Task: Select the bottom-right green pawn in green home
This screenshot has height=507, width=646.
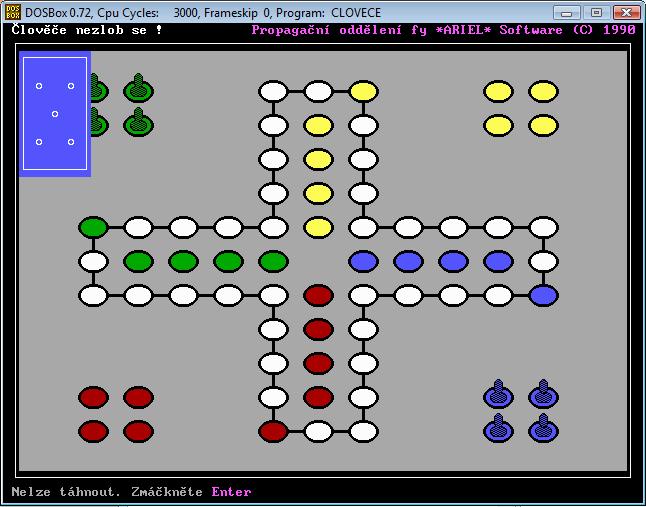Action: 138,125
